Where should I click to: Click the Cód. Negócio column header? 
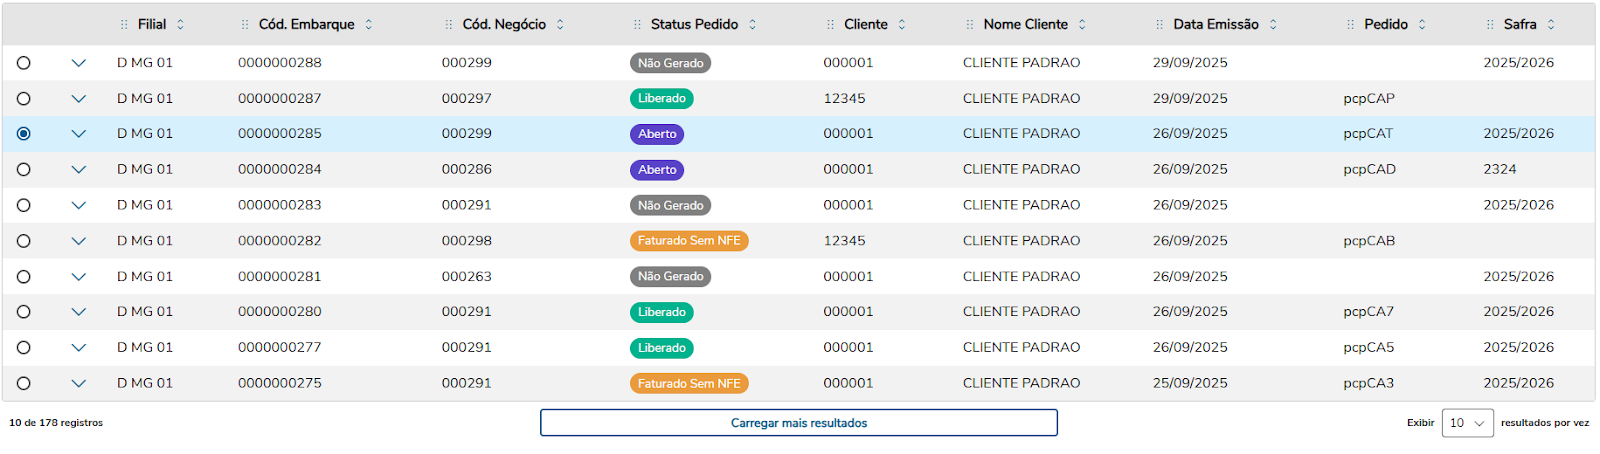pyautogui.click(x=504, y=25)
